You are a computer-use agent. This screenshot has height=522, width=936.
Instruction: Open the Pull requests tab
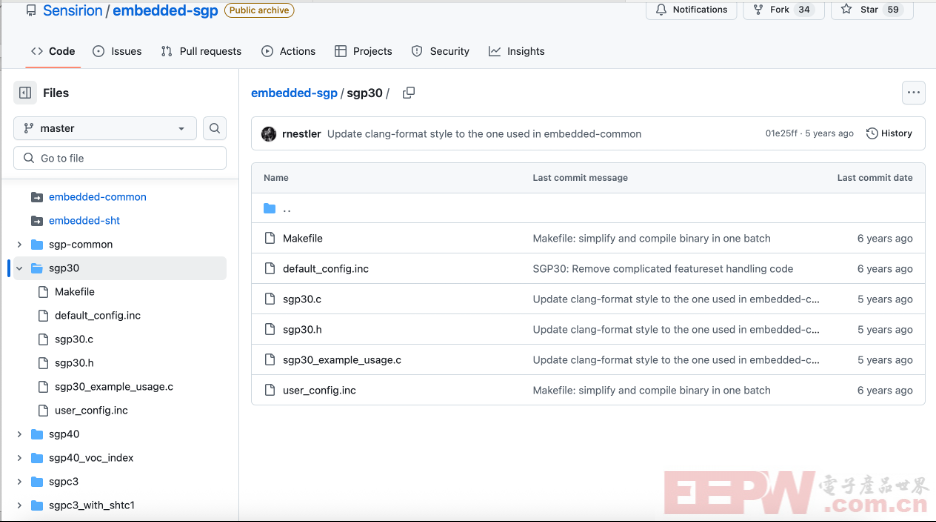pos(201,51)
